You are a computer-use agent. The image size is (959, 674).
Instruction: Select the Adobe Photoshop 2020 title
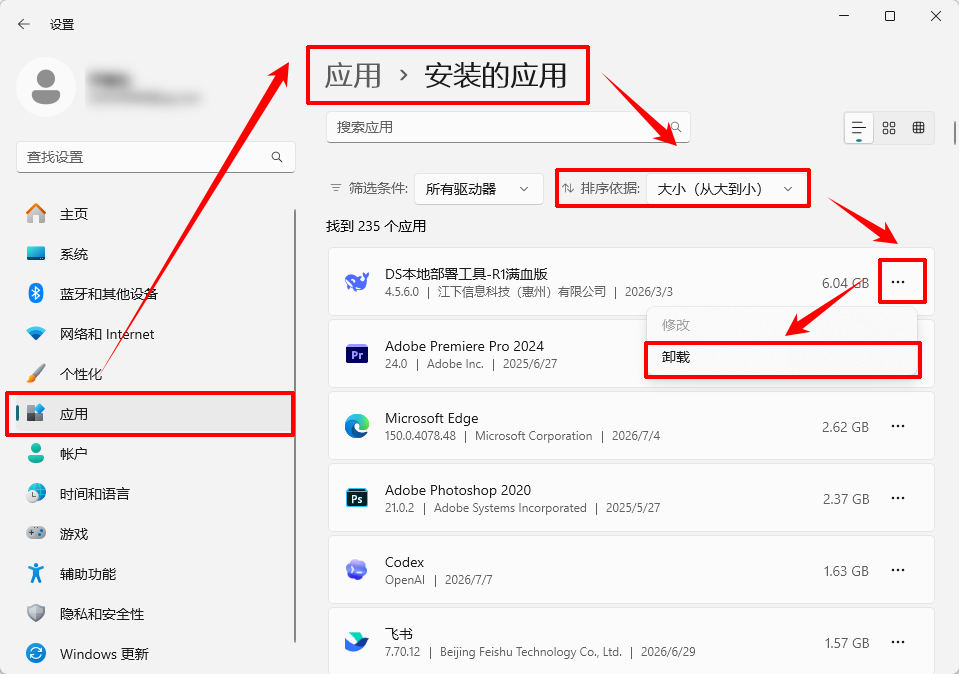click(457, 491)
